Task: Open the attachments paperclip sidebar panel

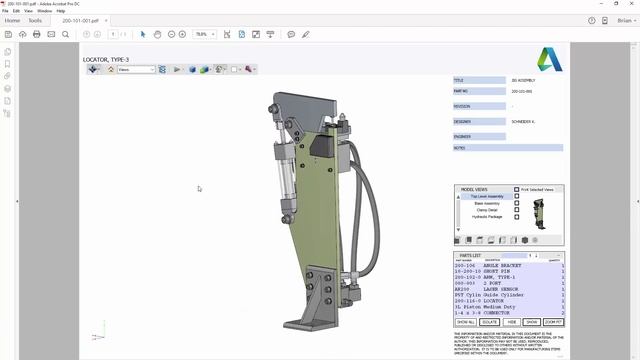Action: tap(7, 76)
